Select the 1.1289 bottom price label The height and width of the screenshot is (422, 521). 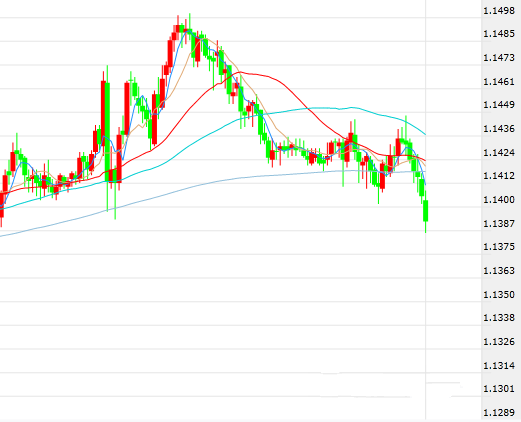point(499,413)
